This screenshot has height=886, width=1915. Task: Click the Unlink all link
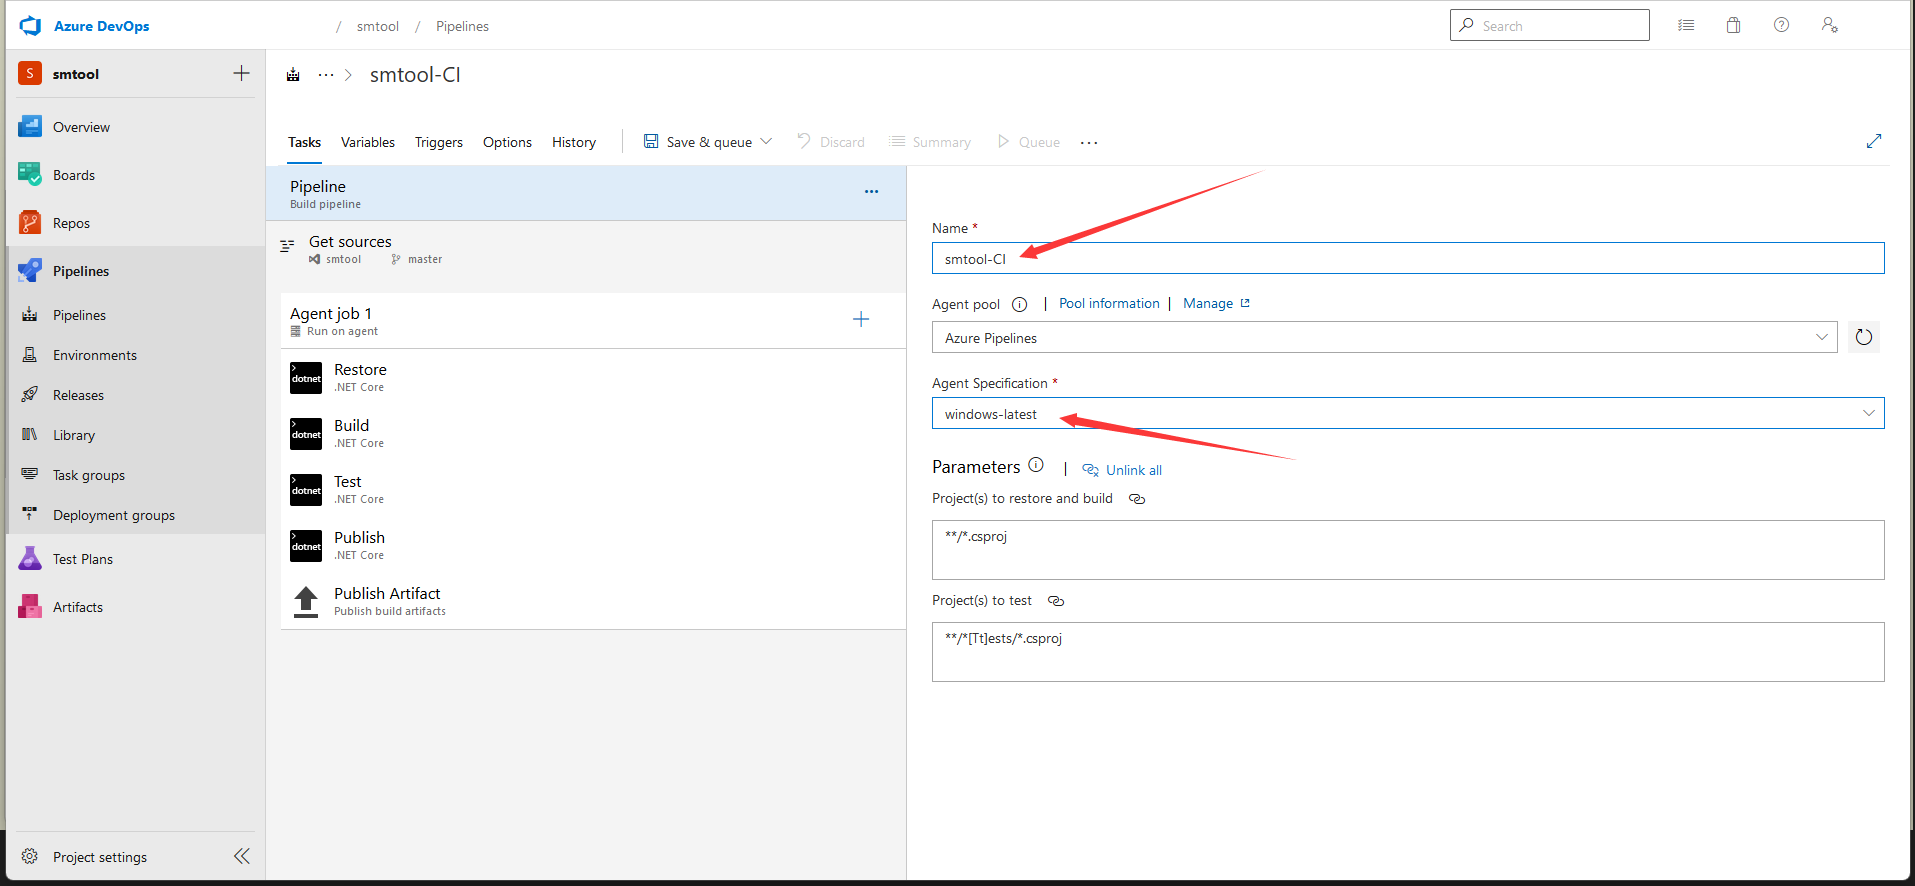pyautogui.click(x=1133, y=471)
